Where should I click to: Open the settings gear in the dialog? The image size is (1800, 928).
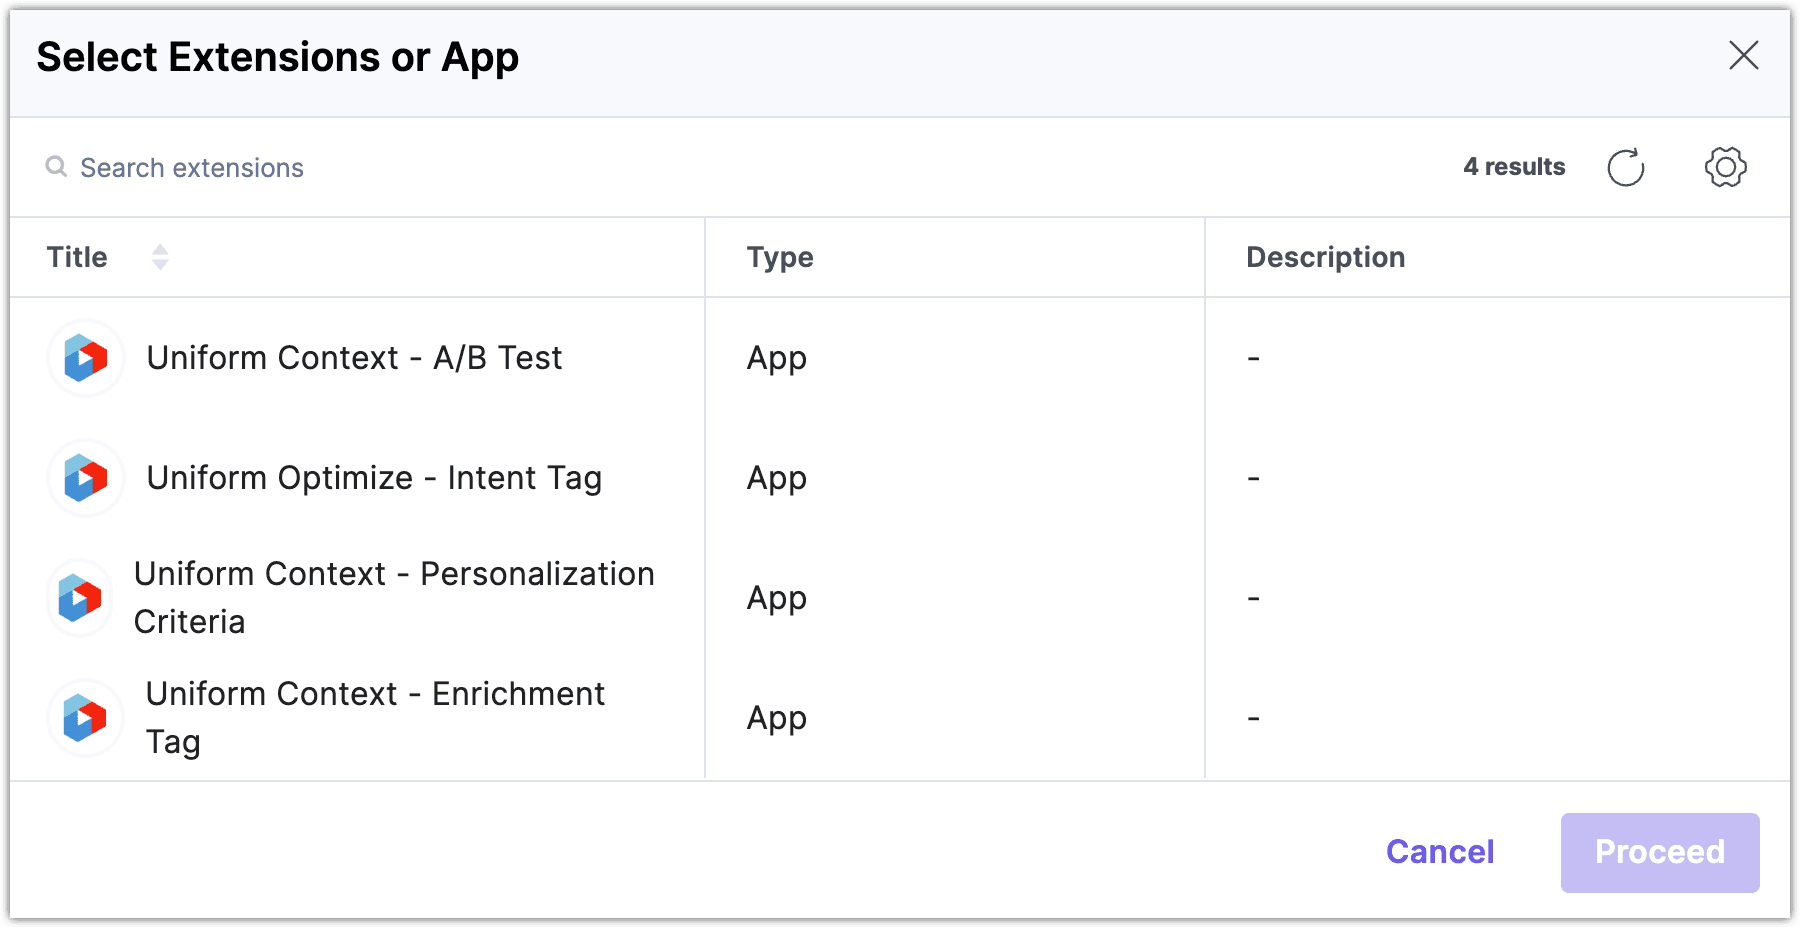tap(1724, 167)
